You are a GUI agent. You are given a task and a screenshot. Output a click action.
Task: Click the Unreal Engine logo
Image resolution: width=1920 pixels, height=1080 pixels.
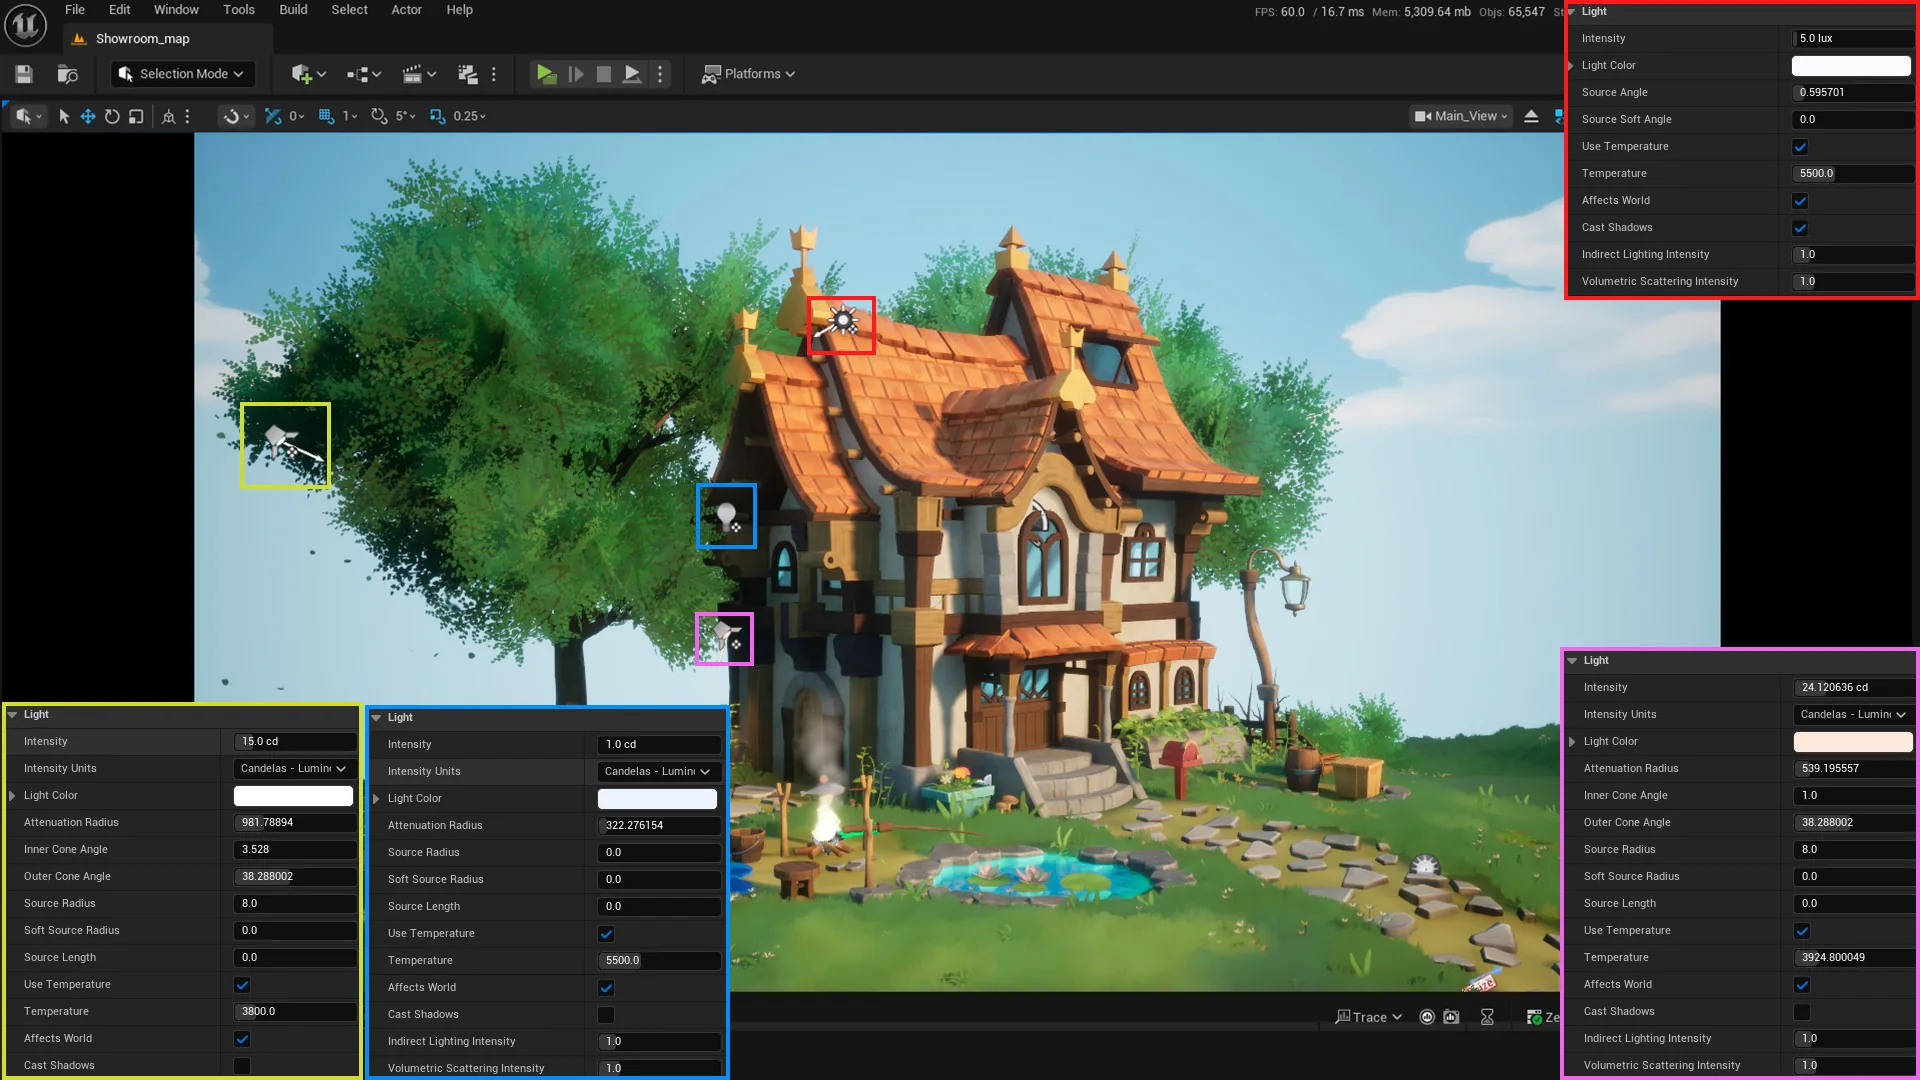click(x=25, y=25)
